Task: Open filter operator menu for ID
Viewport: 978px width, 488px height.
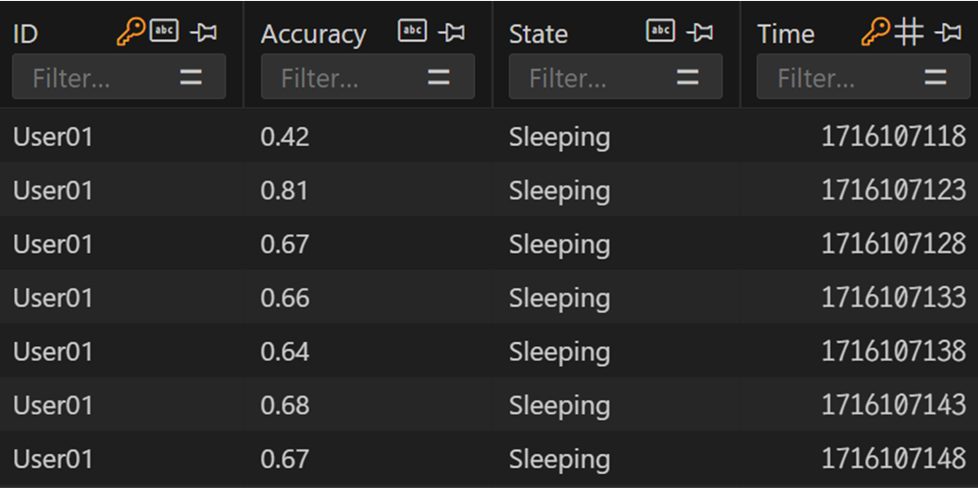Action: (x=191, y=77)
